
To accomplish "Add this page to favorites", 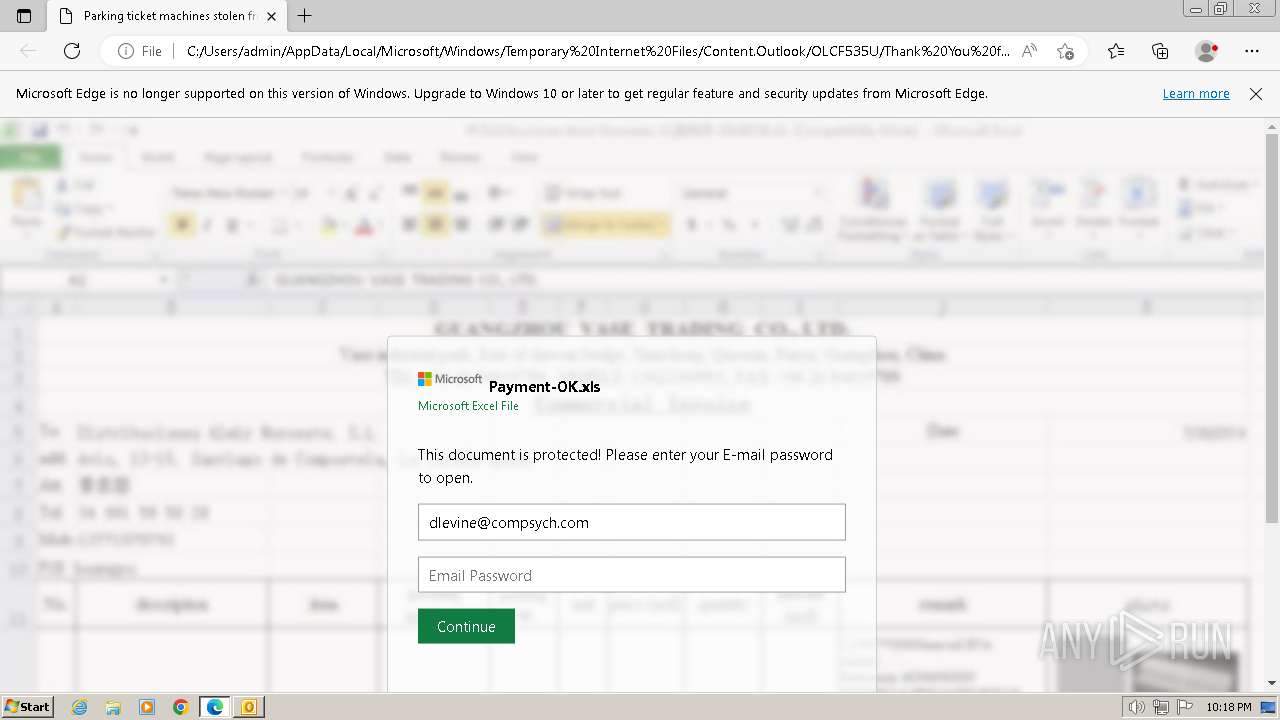I will (1065, 51).
